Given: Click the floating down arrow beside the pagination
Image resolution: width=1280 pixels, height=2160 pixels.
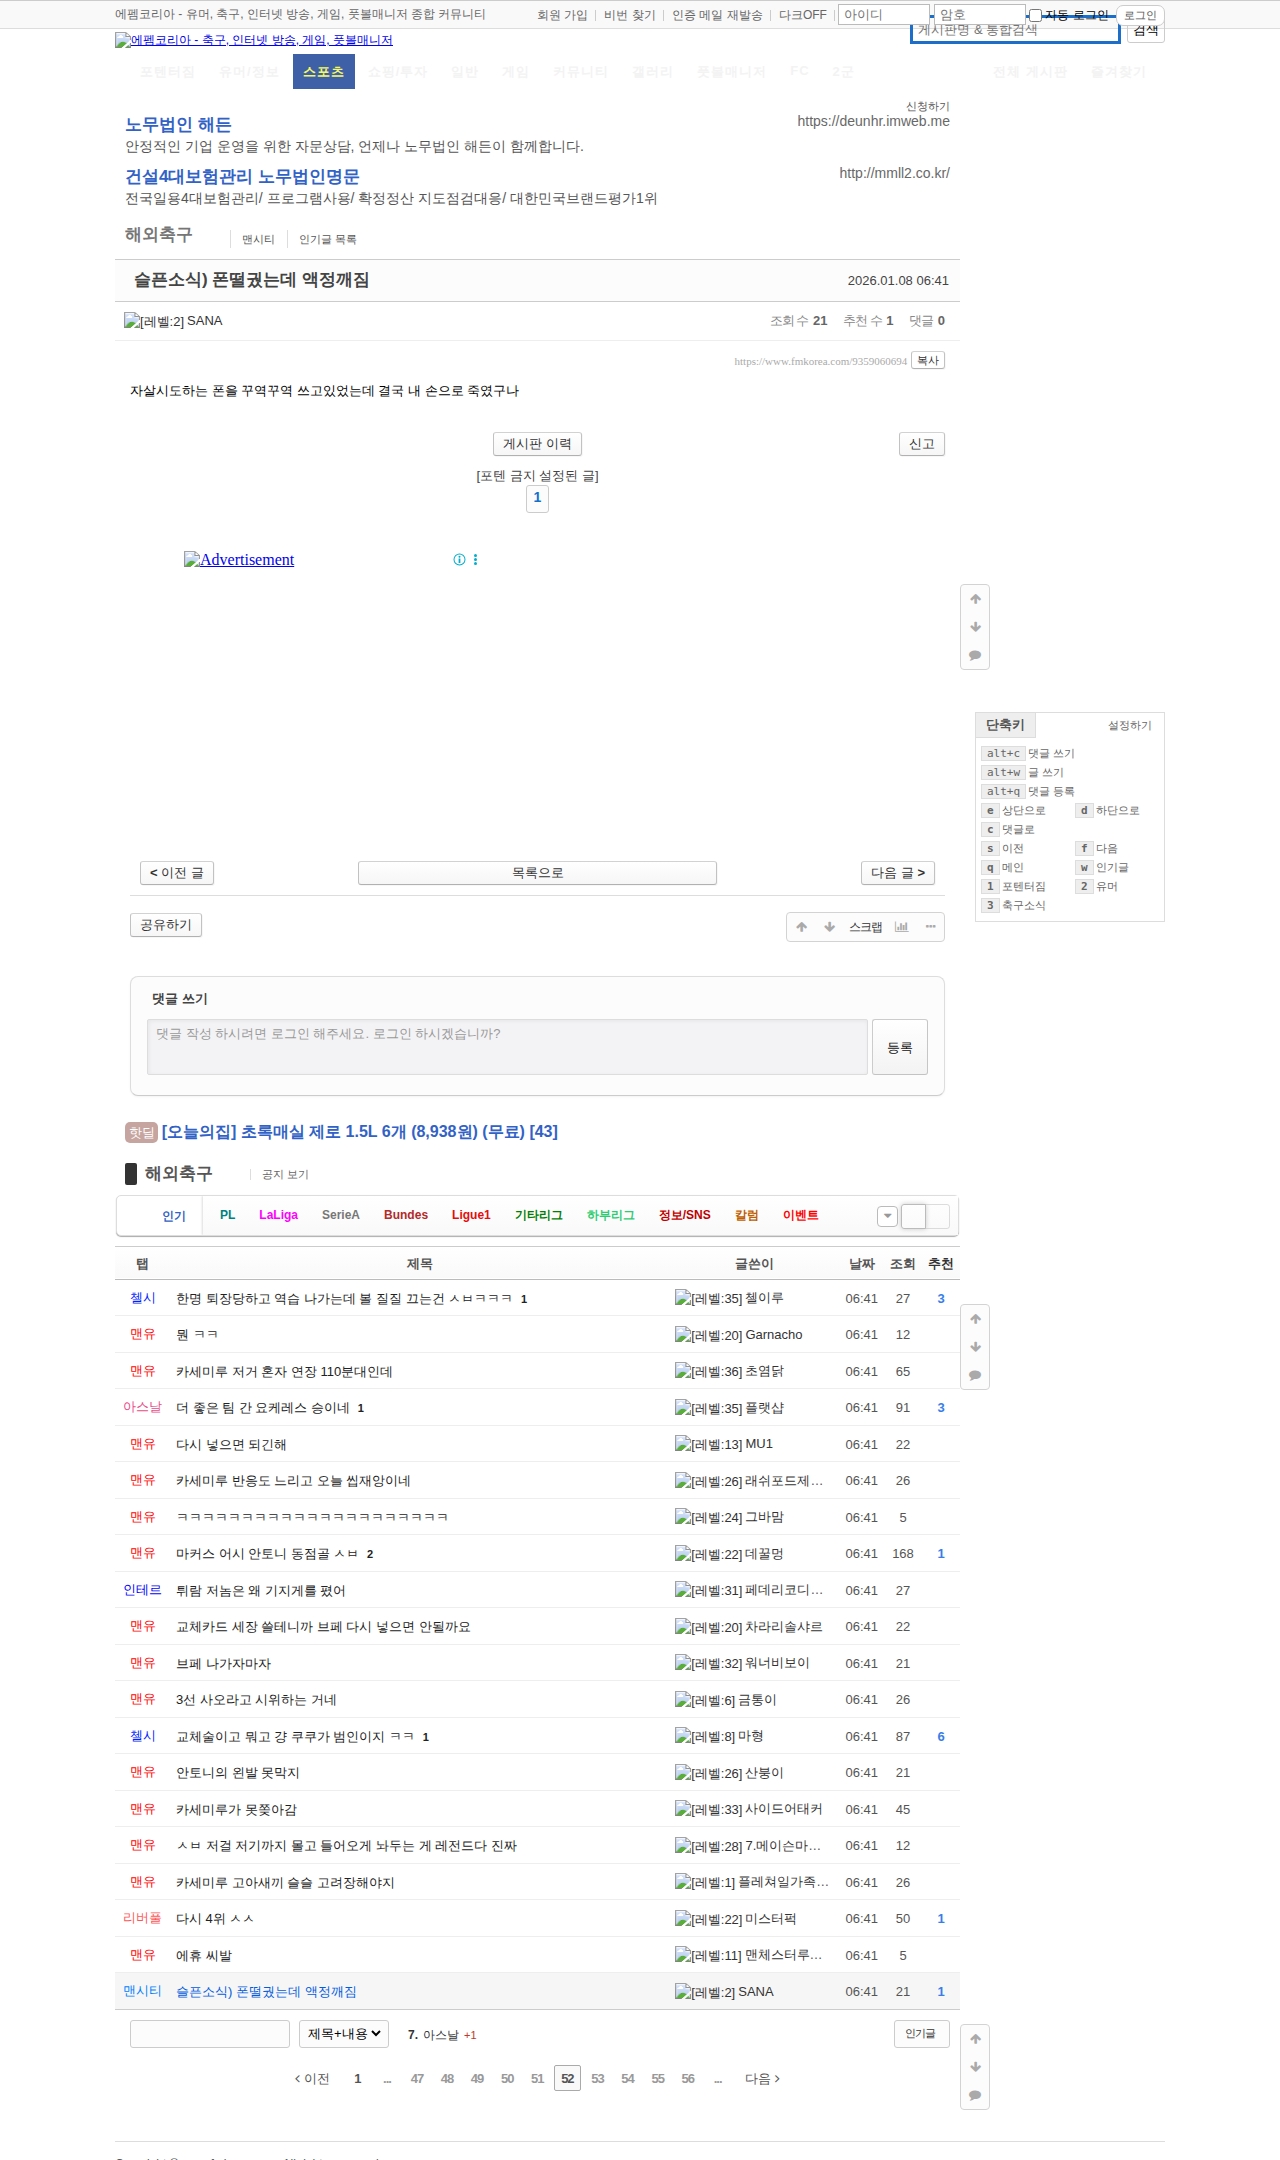Looking at the screenshot, I should [975, 2067].
